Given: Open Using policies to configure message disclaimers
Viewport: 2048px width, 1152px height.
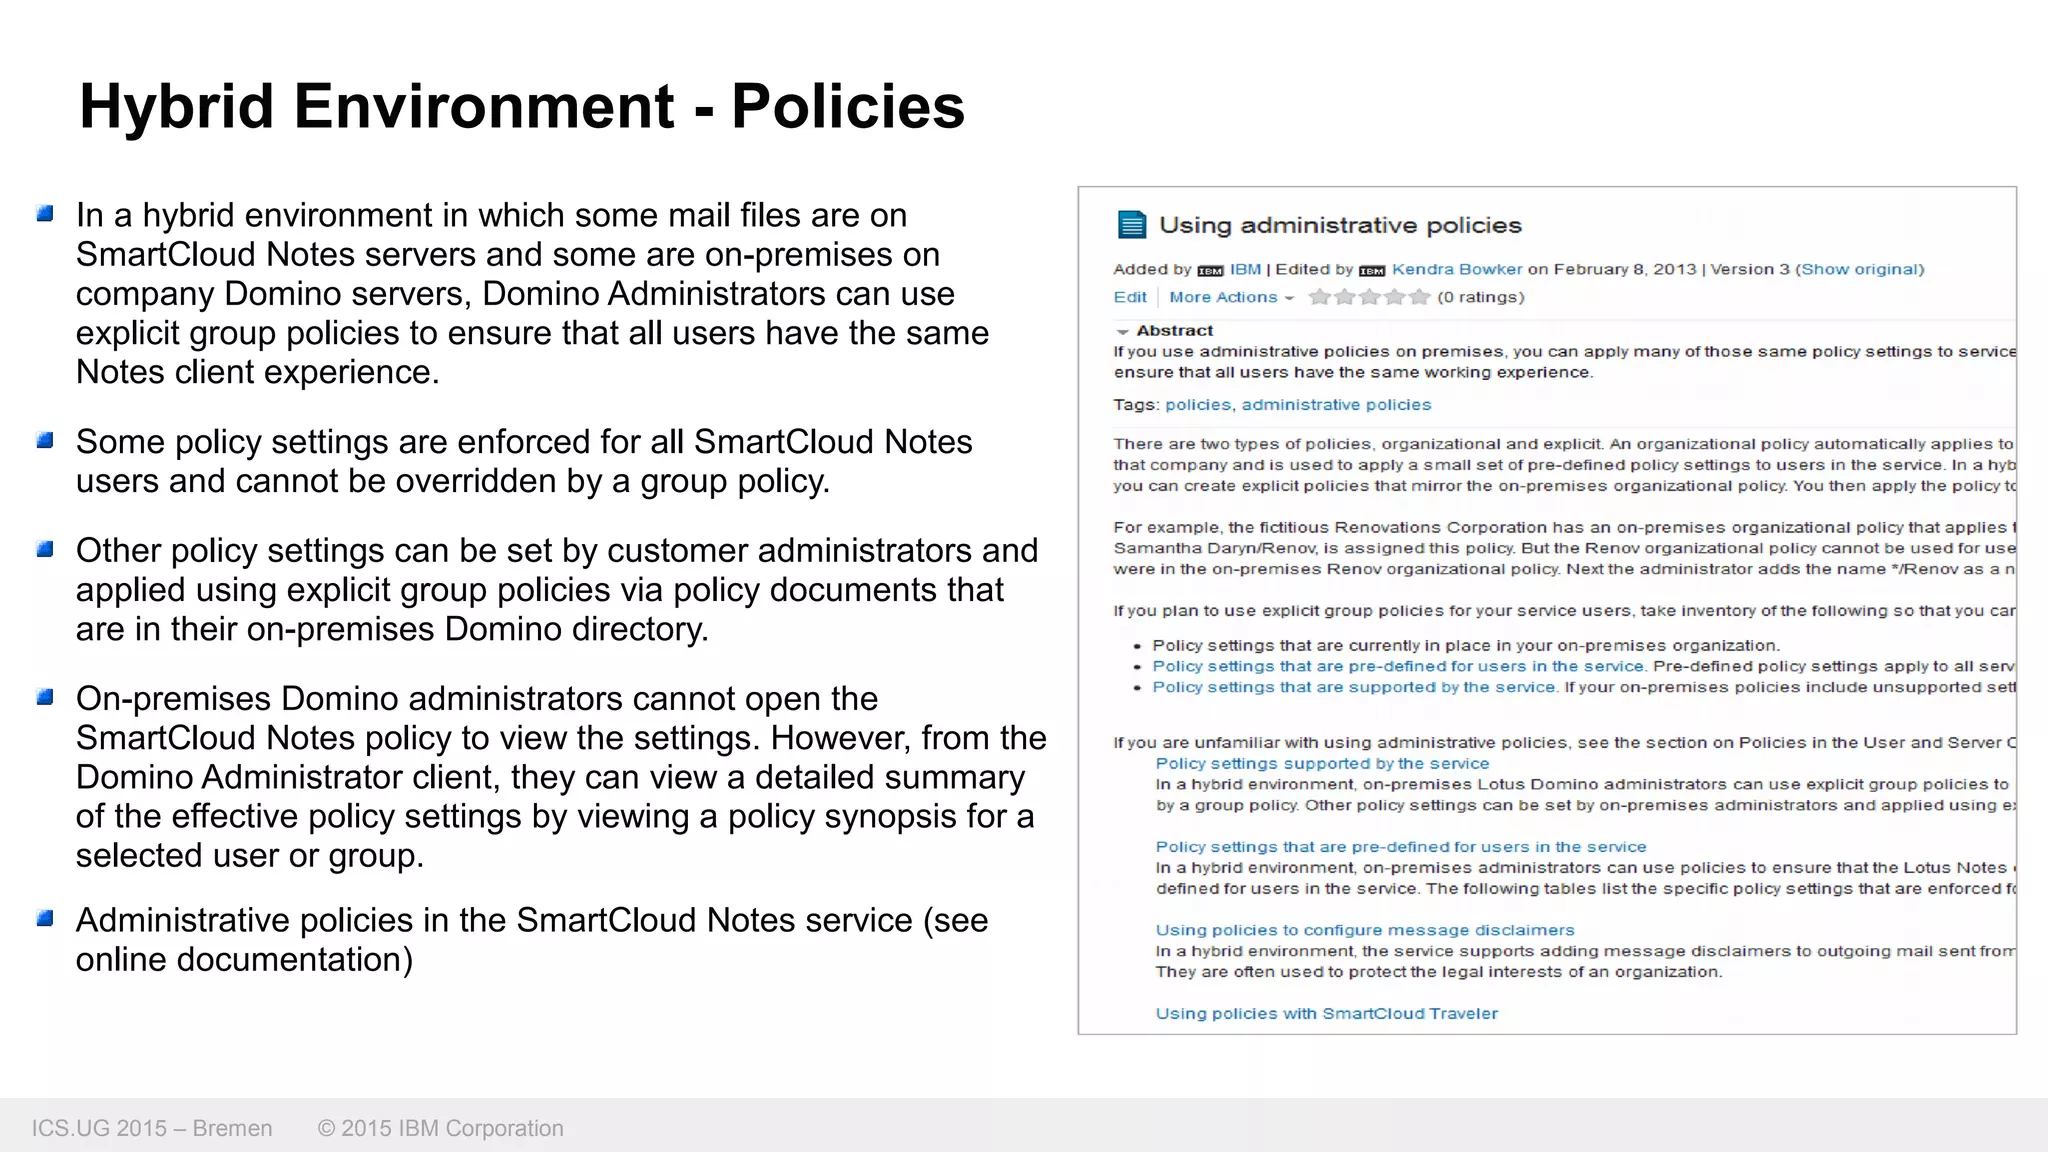Looking at the screenshot, I should [x=1365, y=930].
